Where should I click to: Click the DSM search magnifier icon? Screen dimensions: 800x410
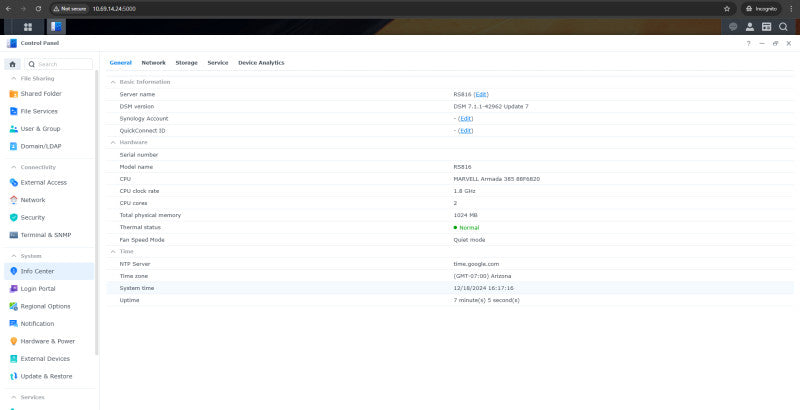(x=783, y=27)
